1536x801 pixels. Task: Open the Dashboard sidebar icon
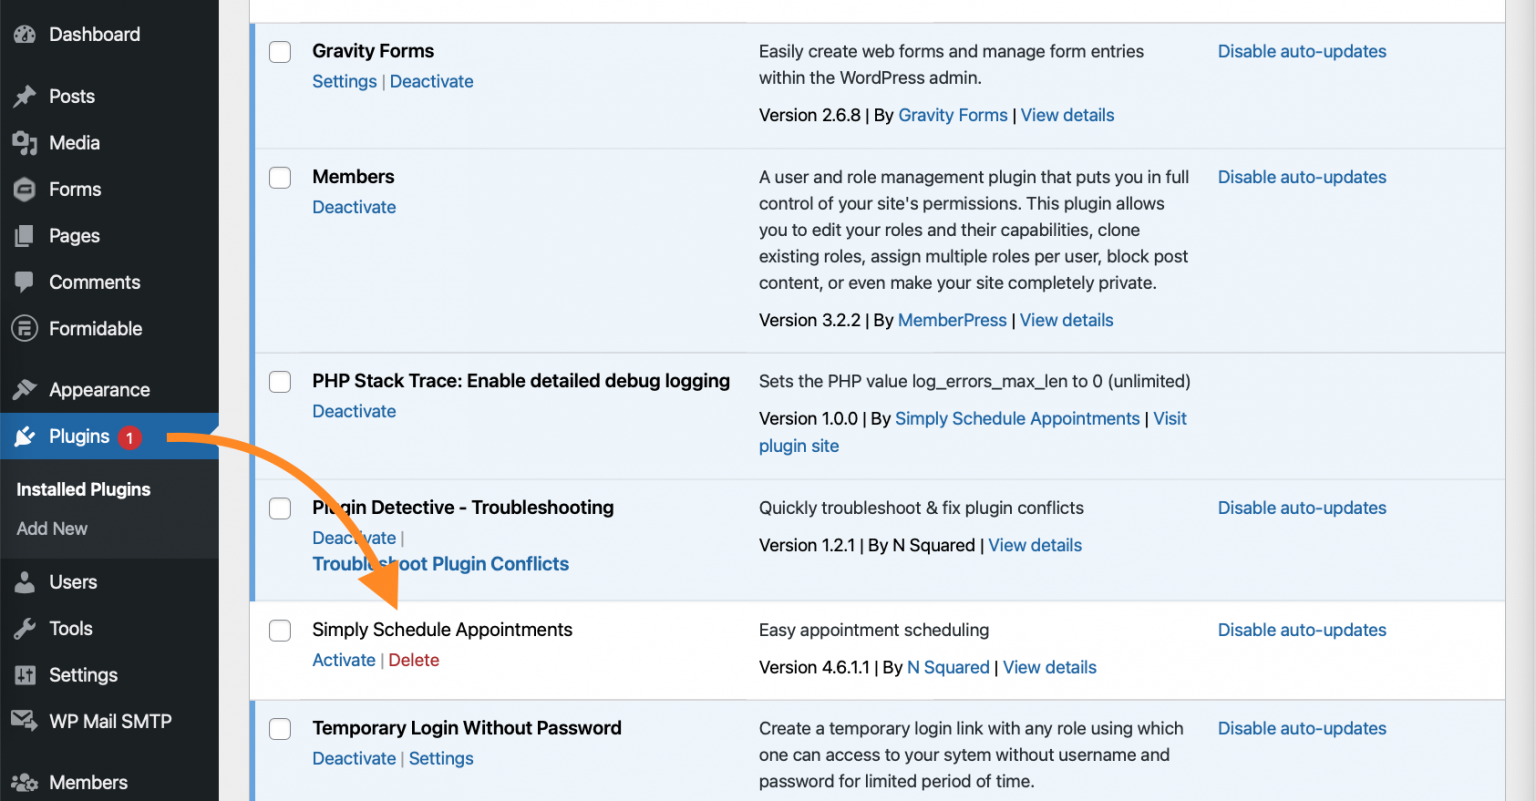(x=25, y=33)
